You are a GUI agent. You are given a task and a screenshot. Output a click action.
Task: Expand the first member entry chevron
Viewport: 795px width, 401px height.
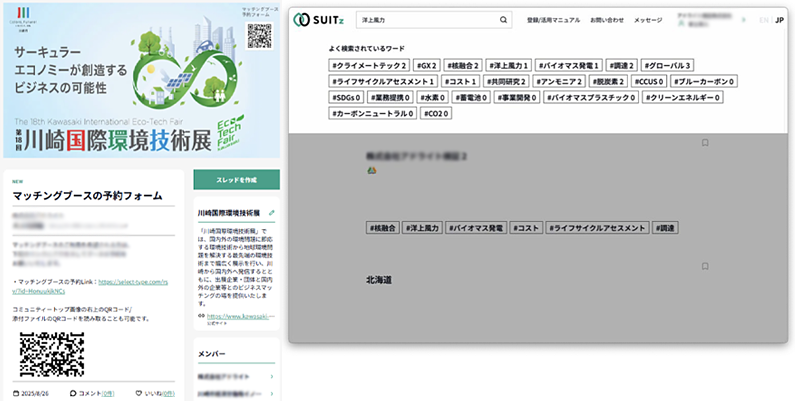[x=272, y=377]
